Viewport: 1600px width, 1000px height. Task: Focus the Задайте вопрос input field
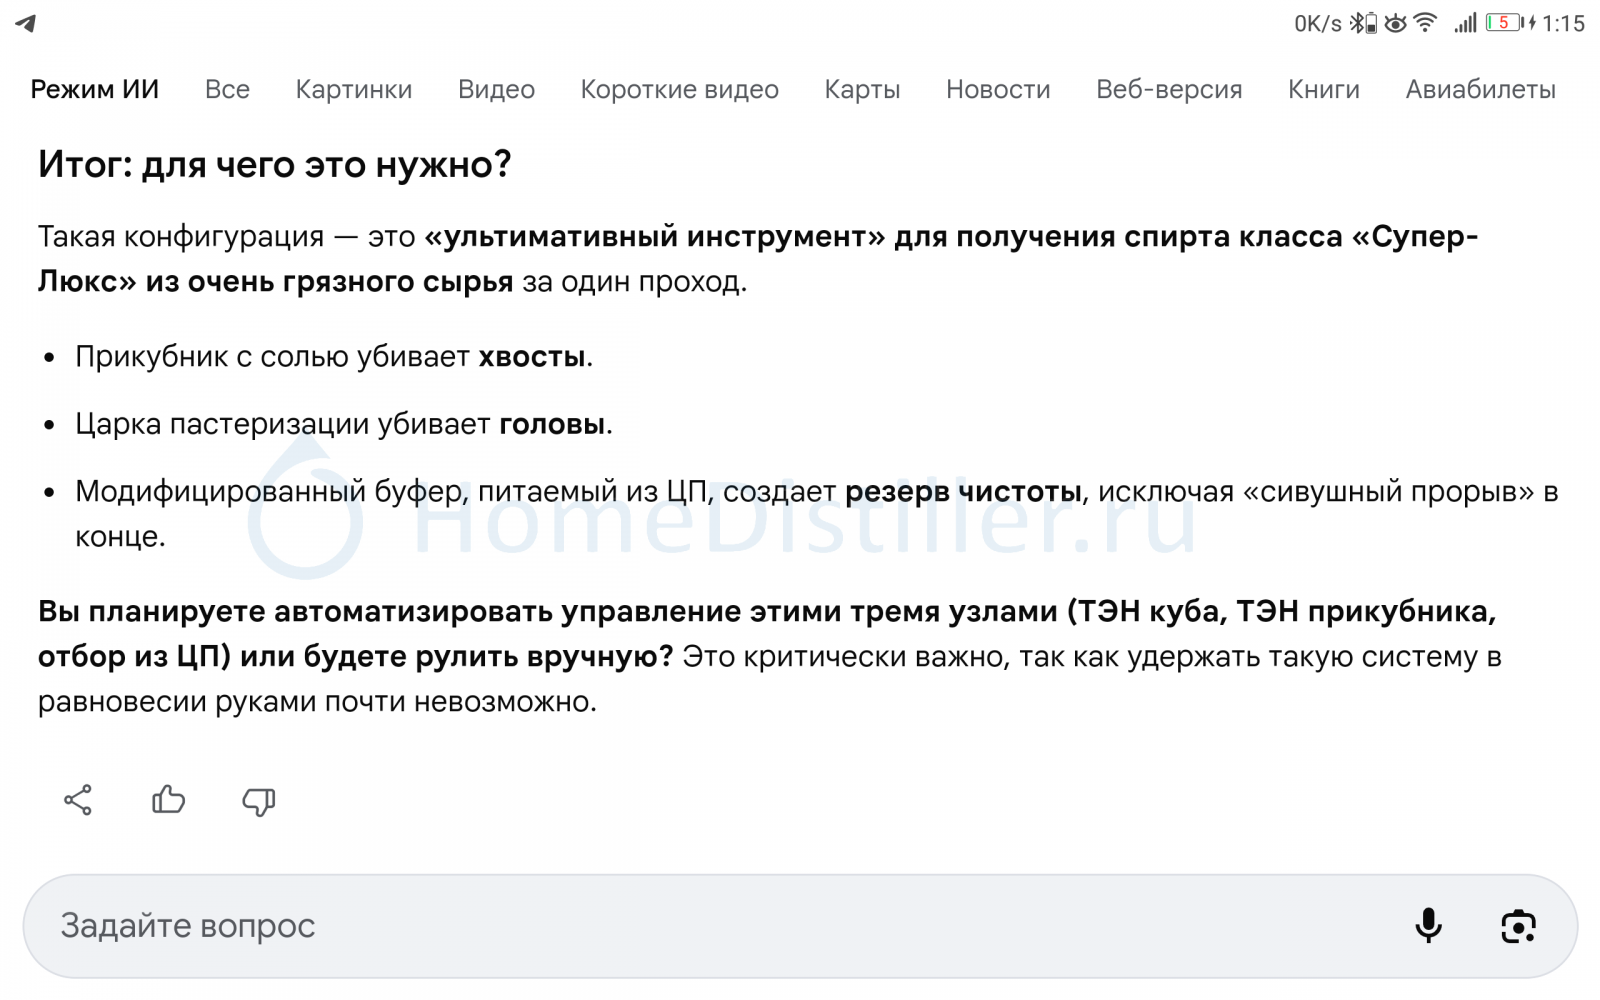tap(700, 926)
